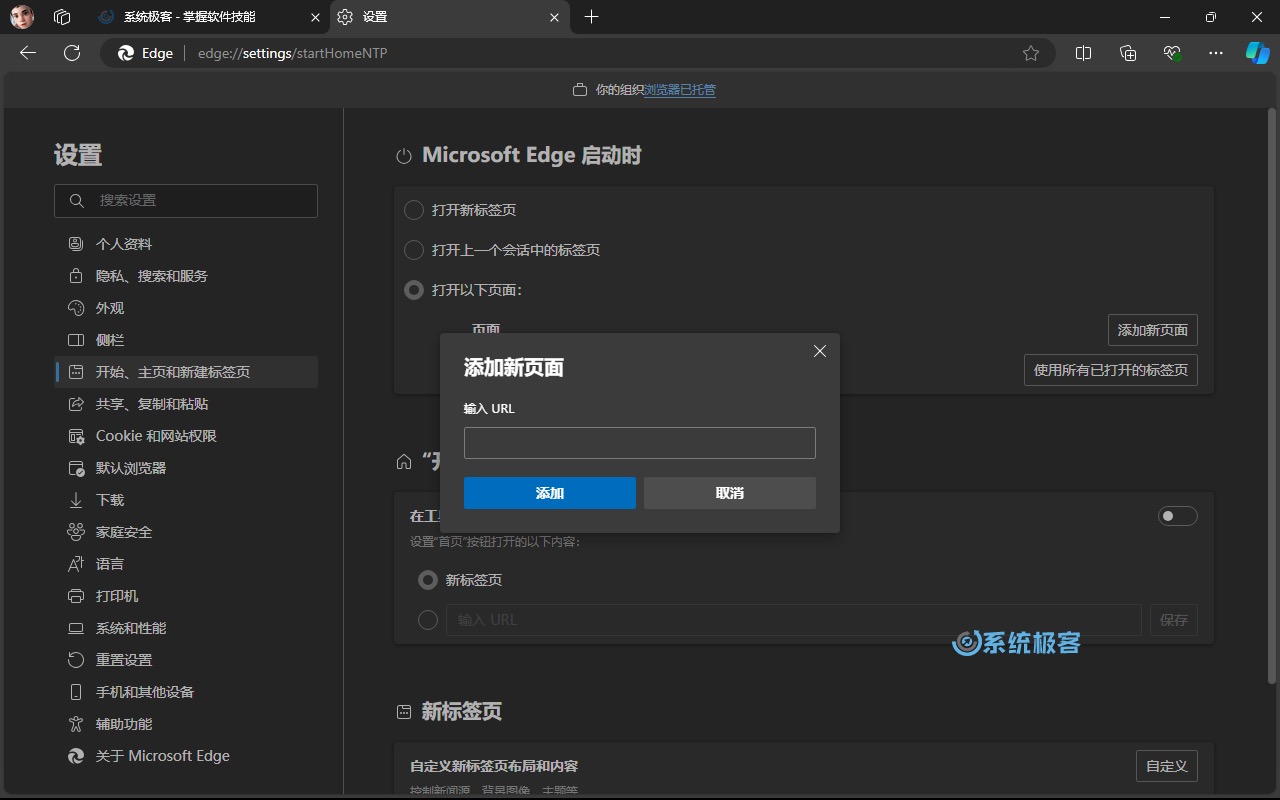Screen dimensions: 1280x800
Task: Open the Collections icon
Action: click(x=1128, y=53)
